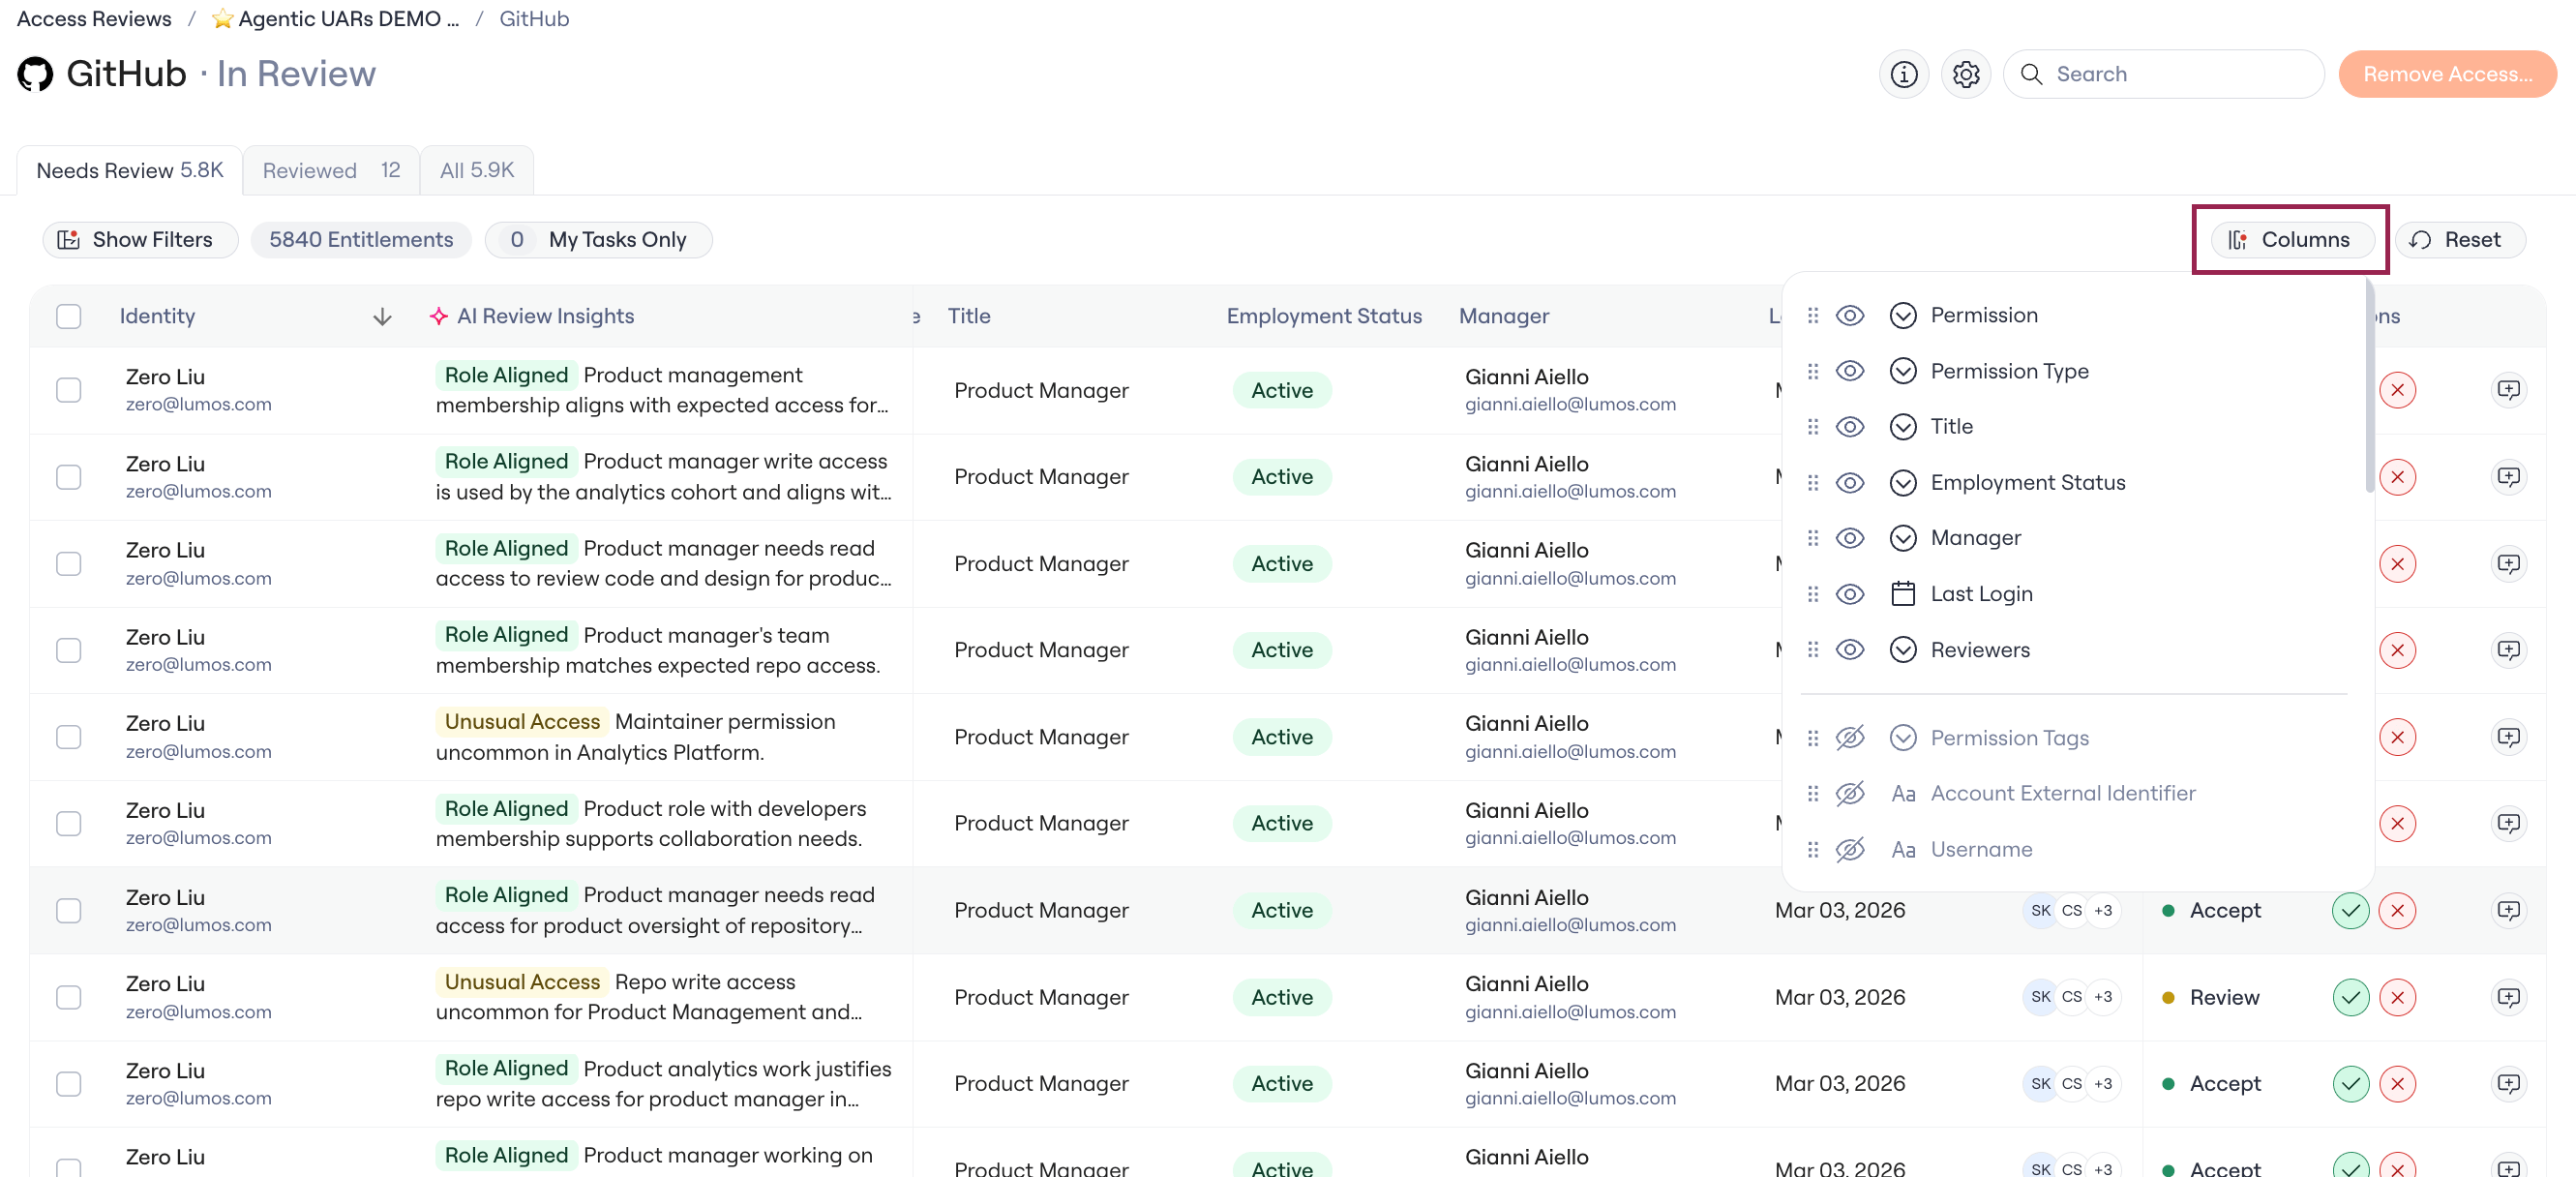This screenshot has height=1177, width=2576.
Task: Hide the Permission column via eye icon
Action: point(1850,315)
